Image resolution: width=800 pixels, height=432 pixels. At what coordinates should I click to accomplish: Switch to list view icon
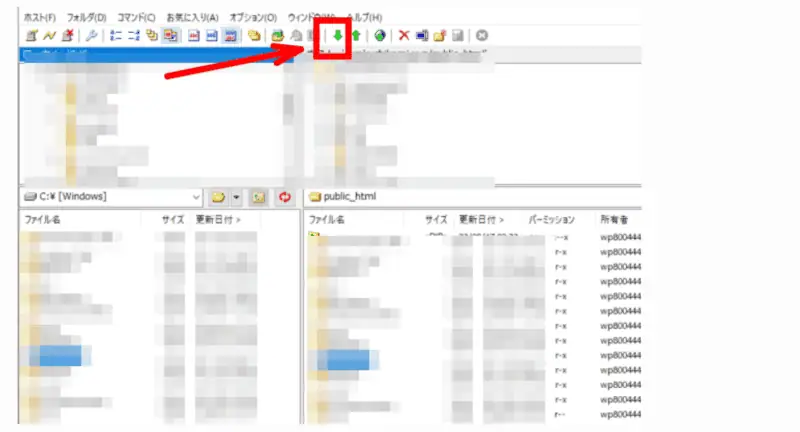coord(116,36)
